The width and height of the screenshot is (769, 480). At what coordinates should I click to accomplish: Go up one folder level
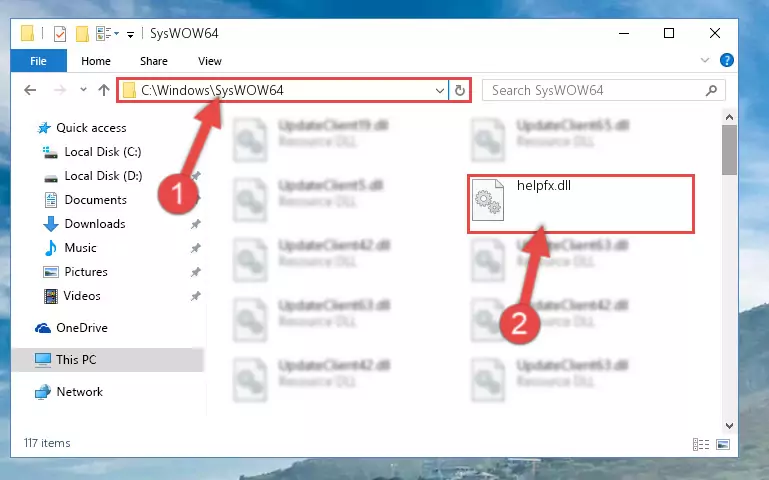point(103,90)
